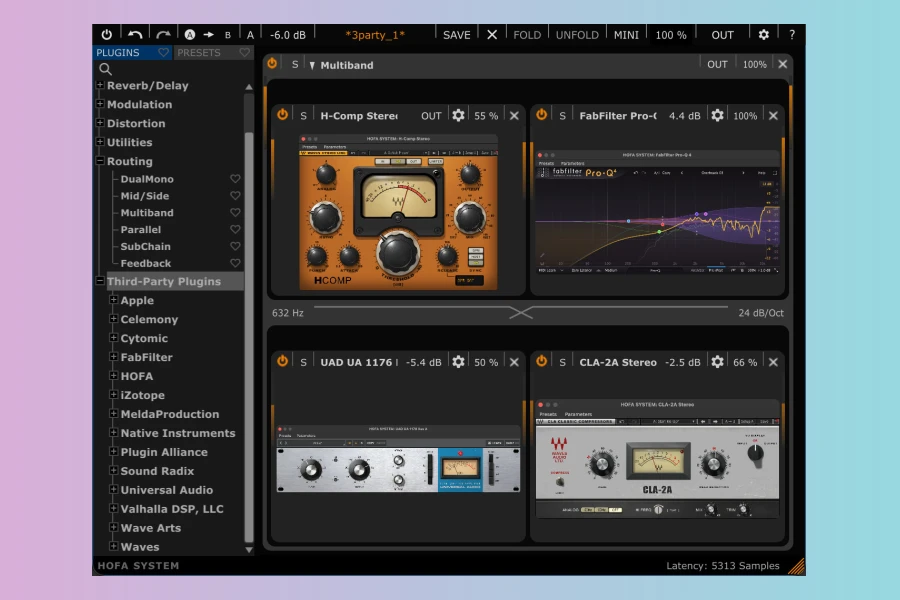Click heart icon on PRESETS tab
900x600 pixels.
click(x=245, y=52)
